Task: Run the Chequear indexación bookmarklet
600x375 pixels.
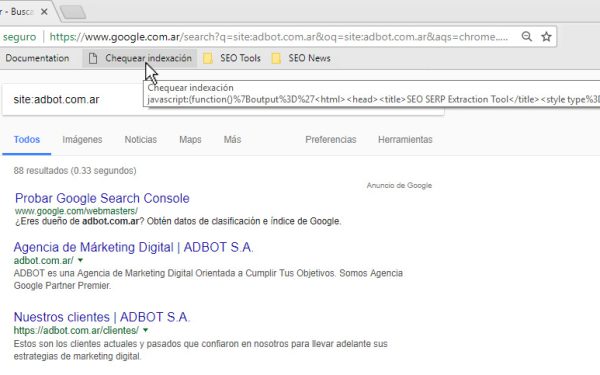Action: tap(140, 58)
